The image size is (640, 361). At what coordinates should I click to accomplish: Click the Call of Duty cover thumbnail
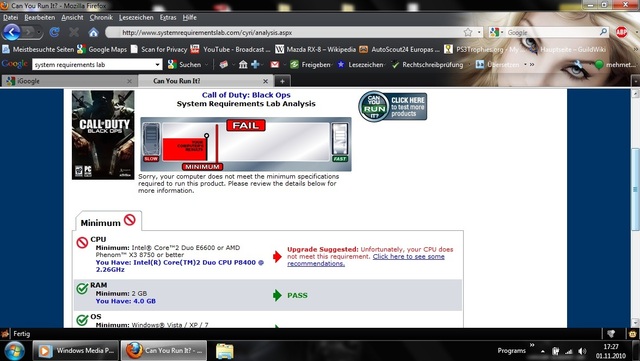click(103, 135)
